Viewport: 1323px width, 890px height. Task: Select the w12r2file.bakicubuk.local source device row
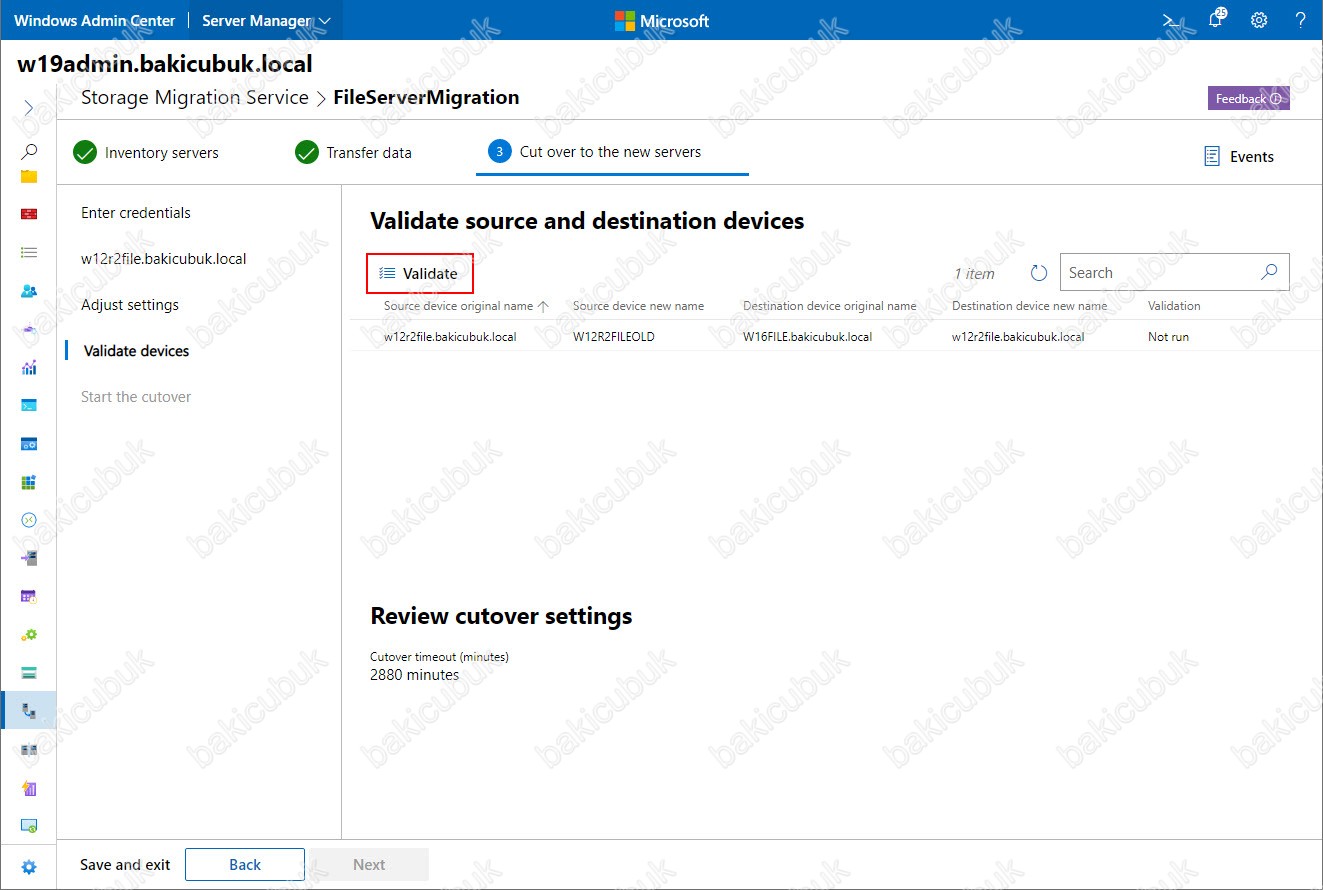[836, 336]
